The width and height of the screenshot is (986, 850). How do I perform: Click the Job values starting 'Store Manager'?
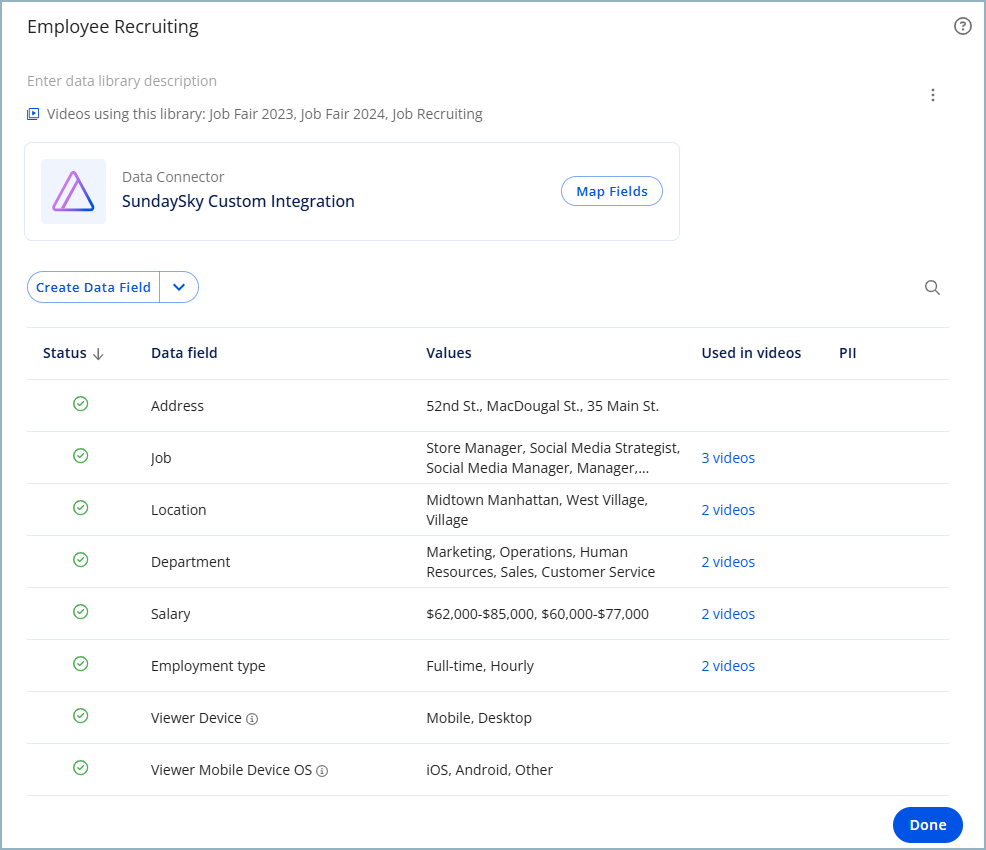(553, 458)
